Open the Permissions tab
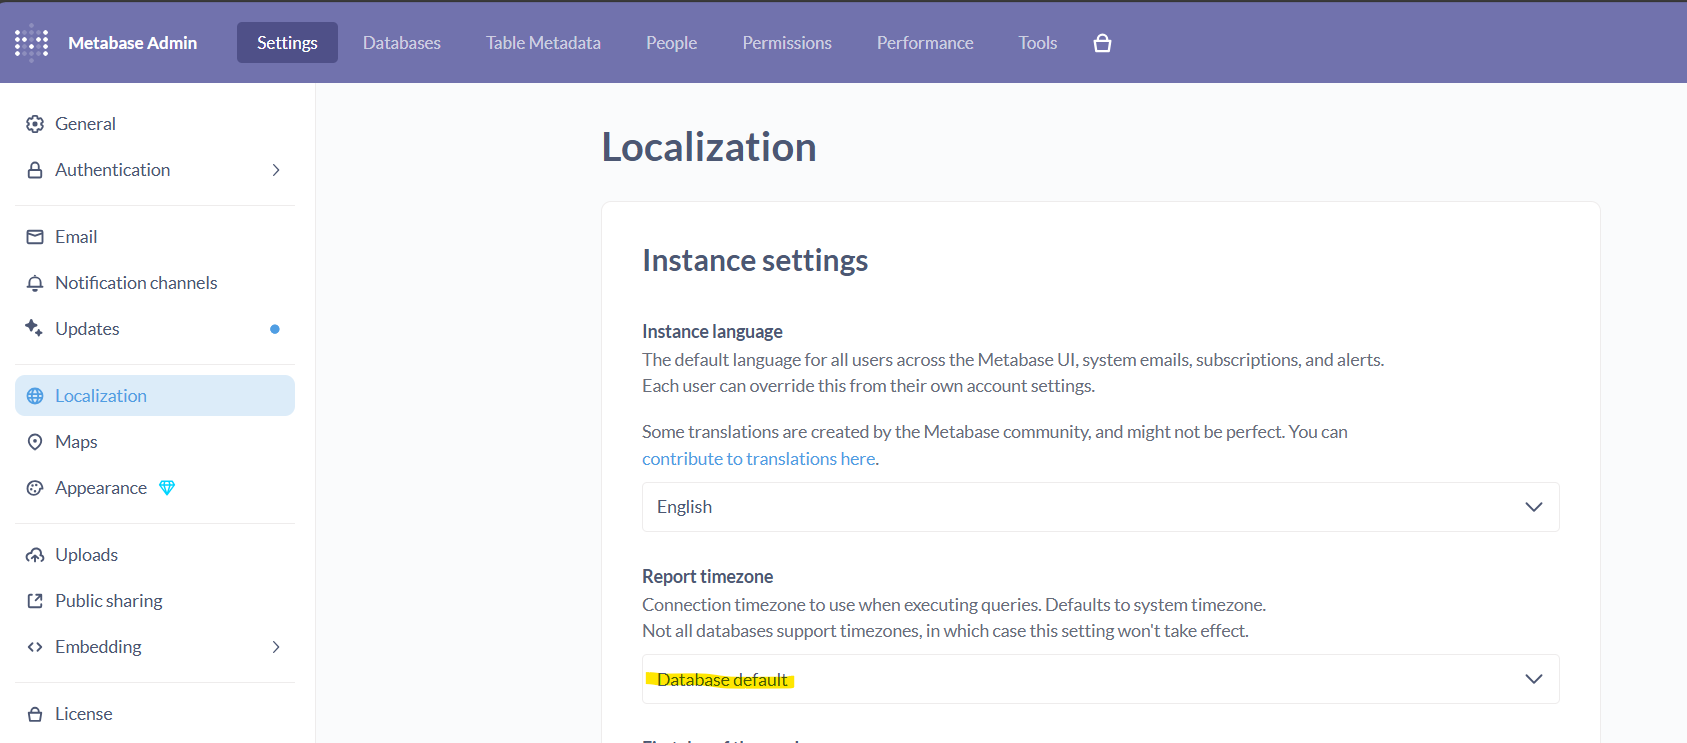 coord(786,43)
